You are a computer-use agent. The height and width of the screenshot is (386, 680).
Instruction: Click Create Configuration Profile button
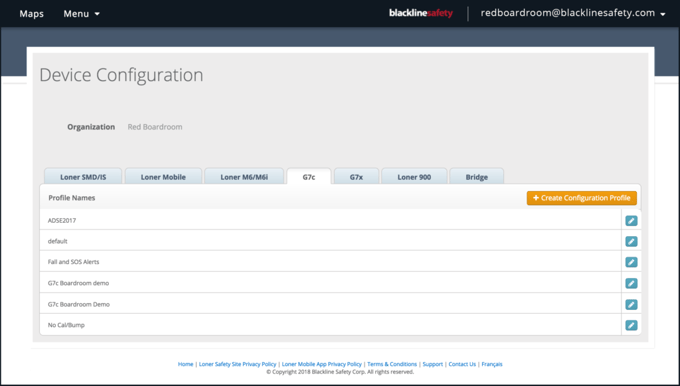[582, 198]
